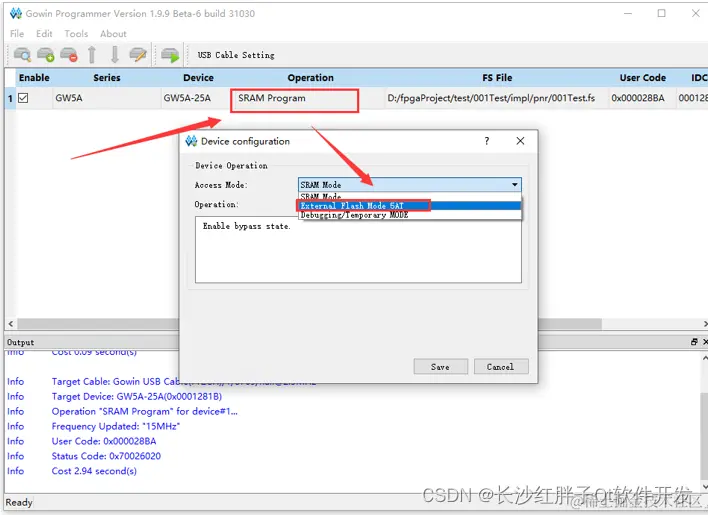Choose Debugging/Temporary MODE option
This screenshot has height=515, width=708.
pos(410,215)
